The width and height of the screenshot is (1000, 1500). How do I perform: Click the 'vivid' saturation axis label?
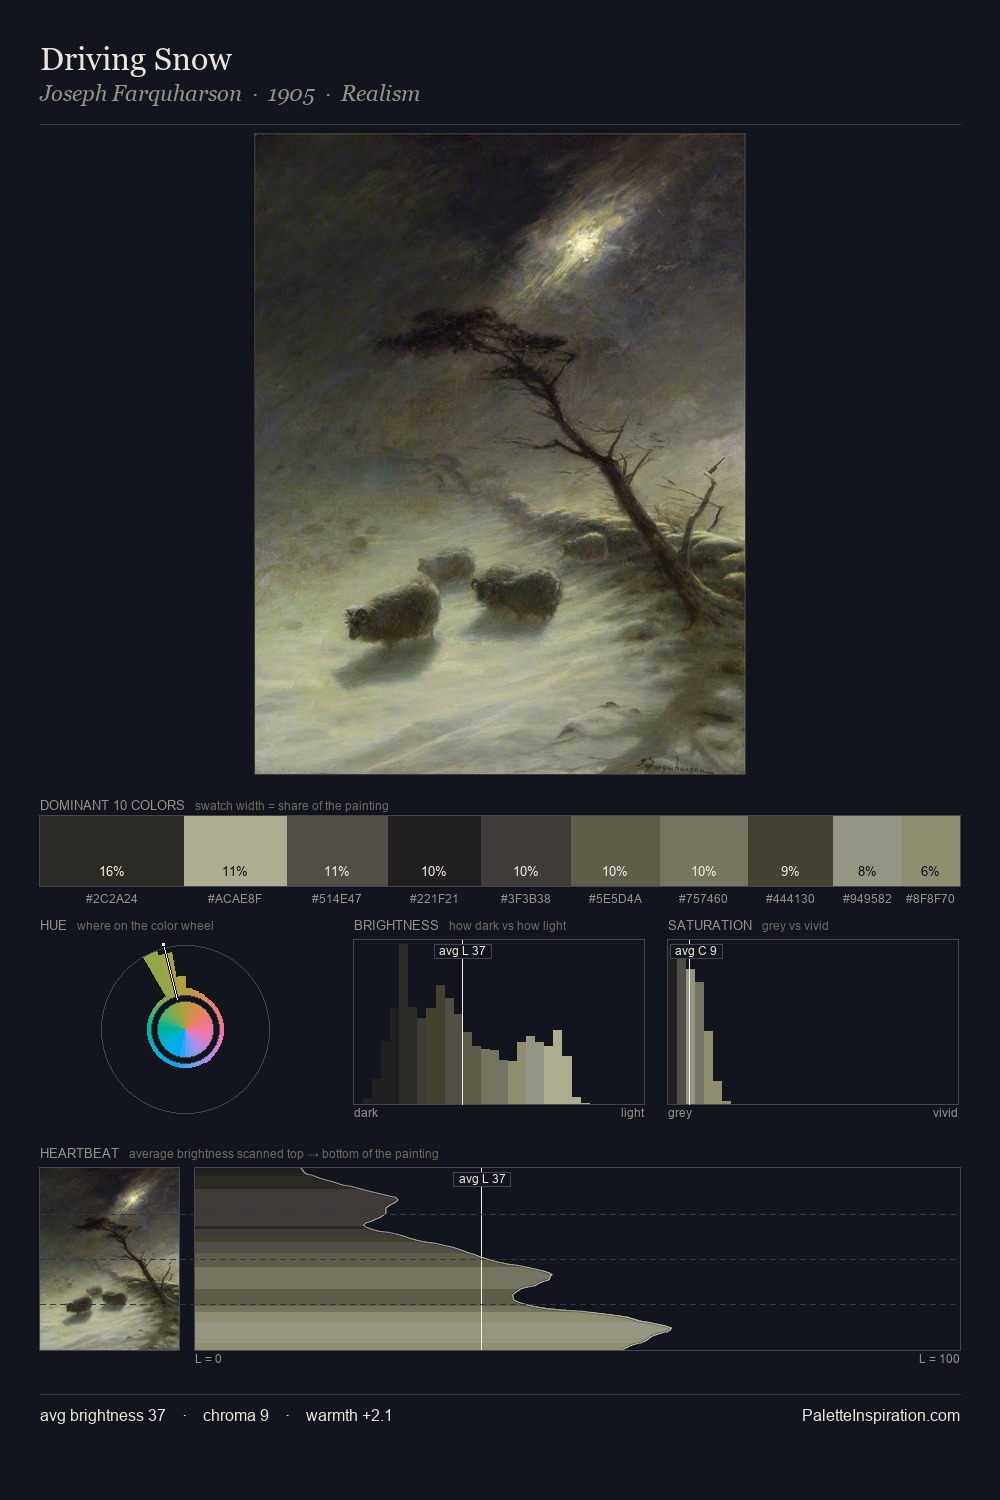[945, 1113]
